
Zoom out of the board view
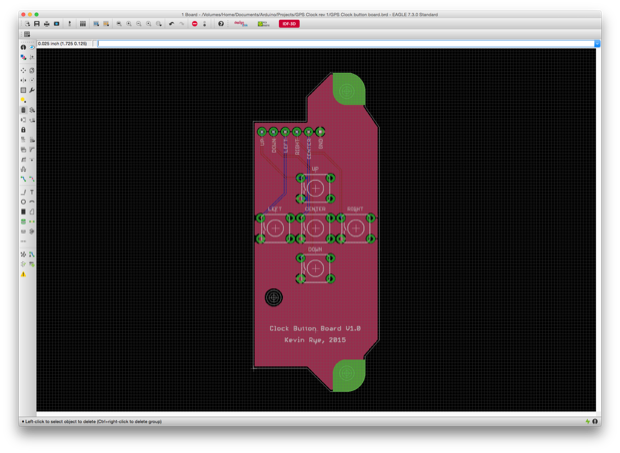pyautogui.click(x=139, y=24)
